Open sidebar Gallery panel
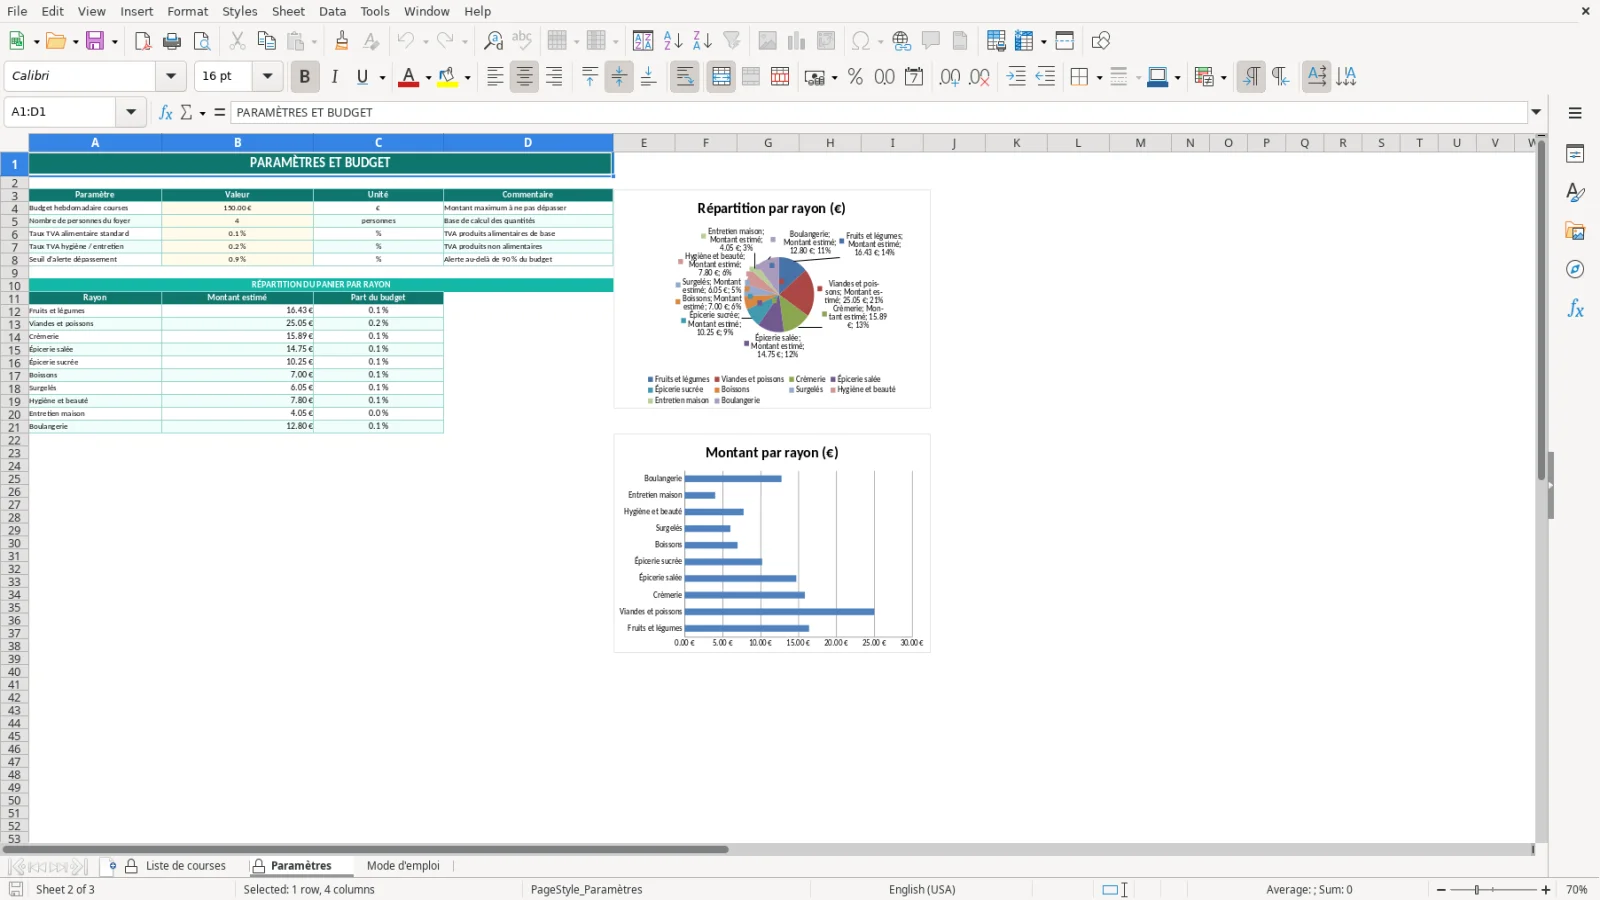The height and width of the screenshot is (900, 1600). [x=1575, y=231]
